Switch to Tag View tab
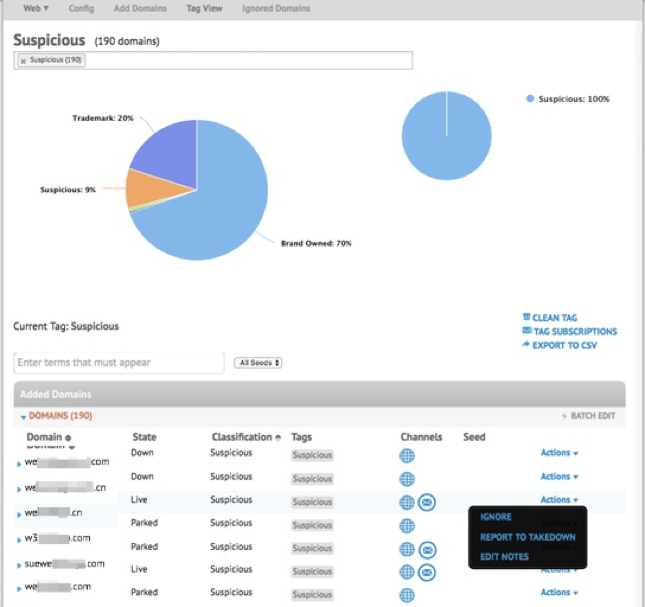 204,8
